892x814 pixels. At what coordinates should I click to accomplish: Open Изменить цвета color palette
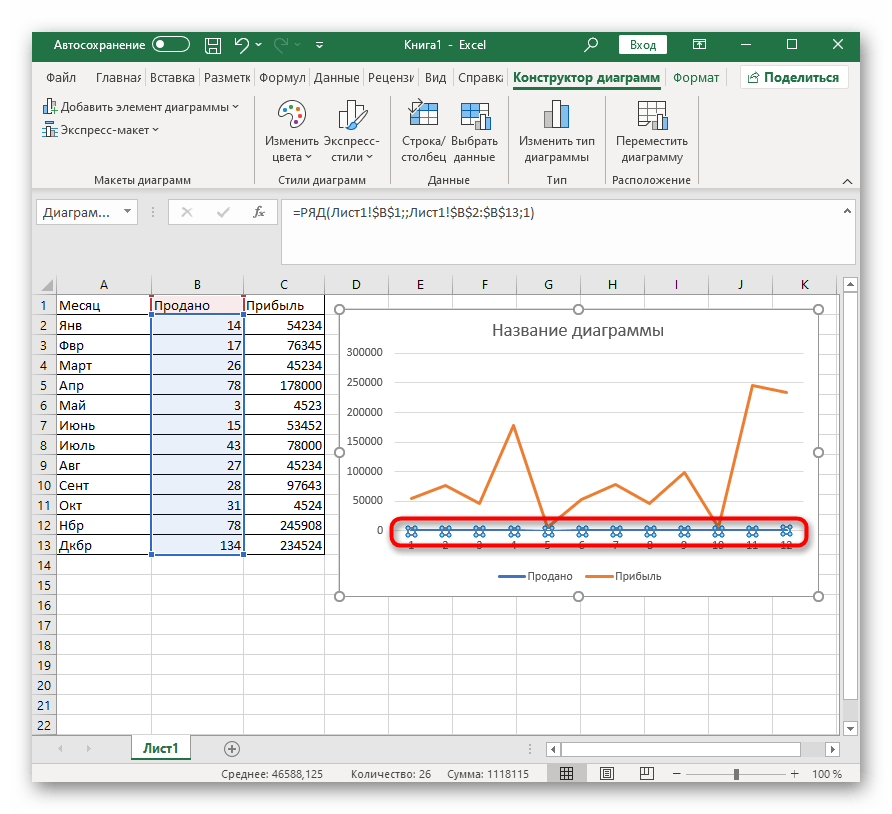pos(291,117)
